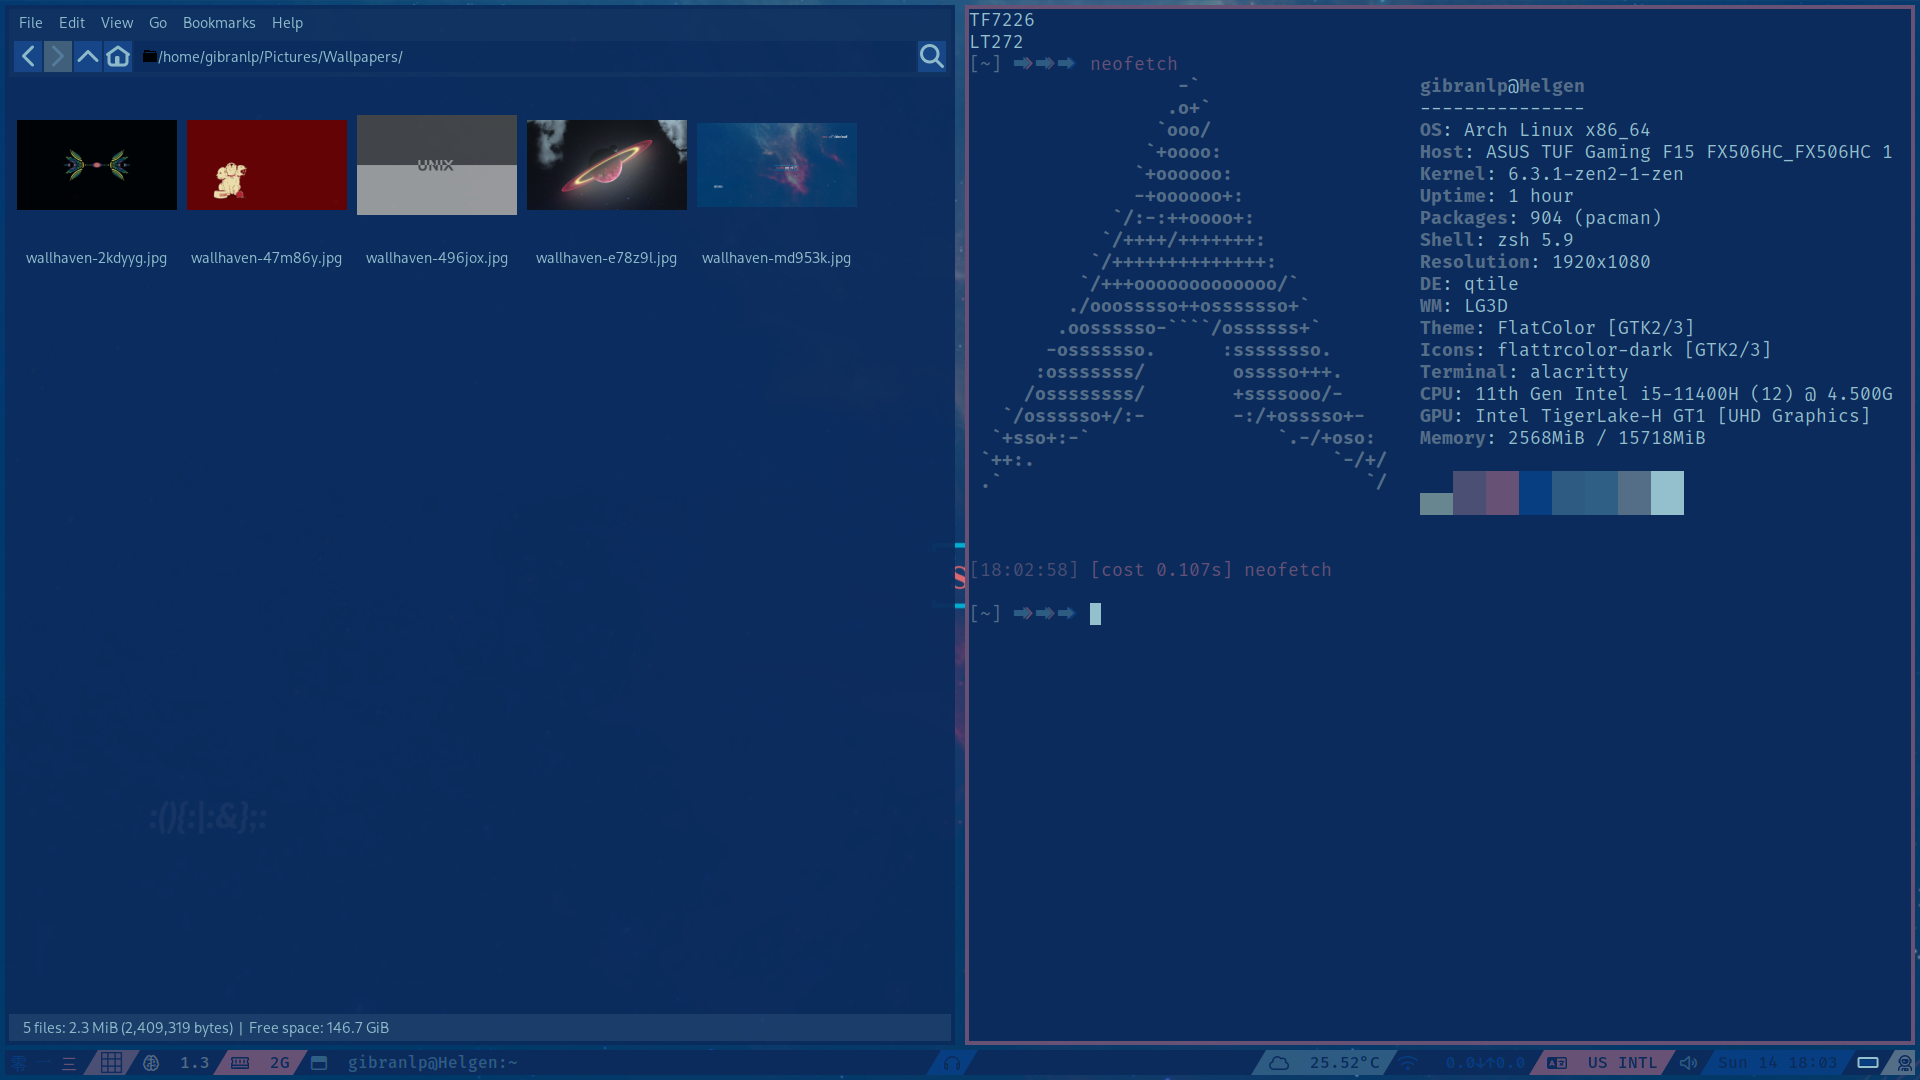Go up to parent folder
1920x1080 pixels.
(x=88, y=57)
